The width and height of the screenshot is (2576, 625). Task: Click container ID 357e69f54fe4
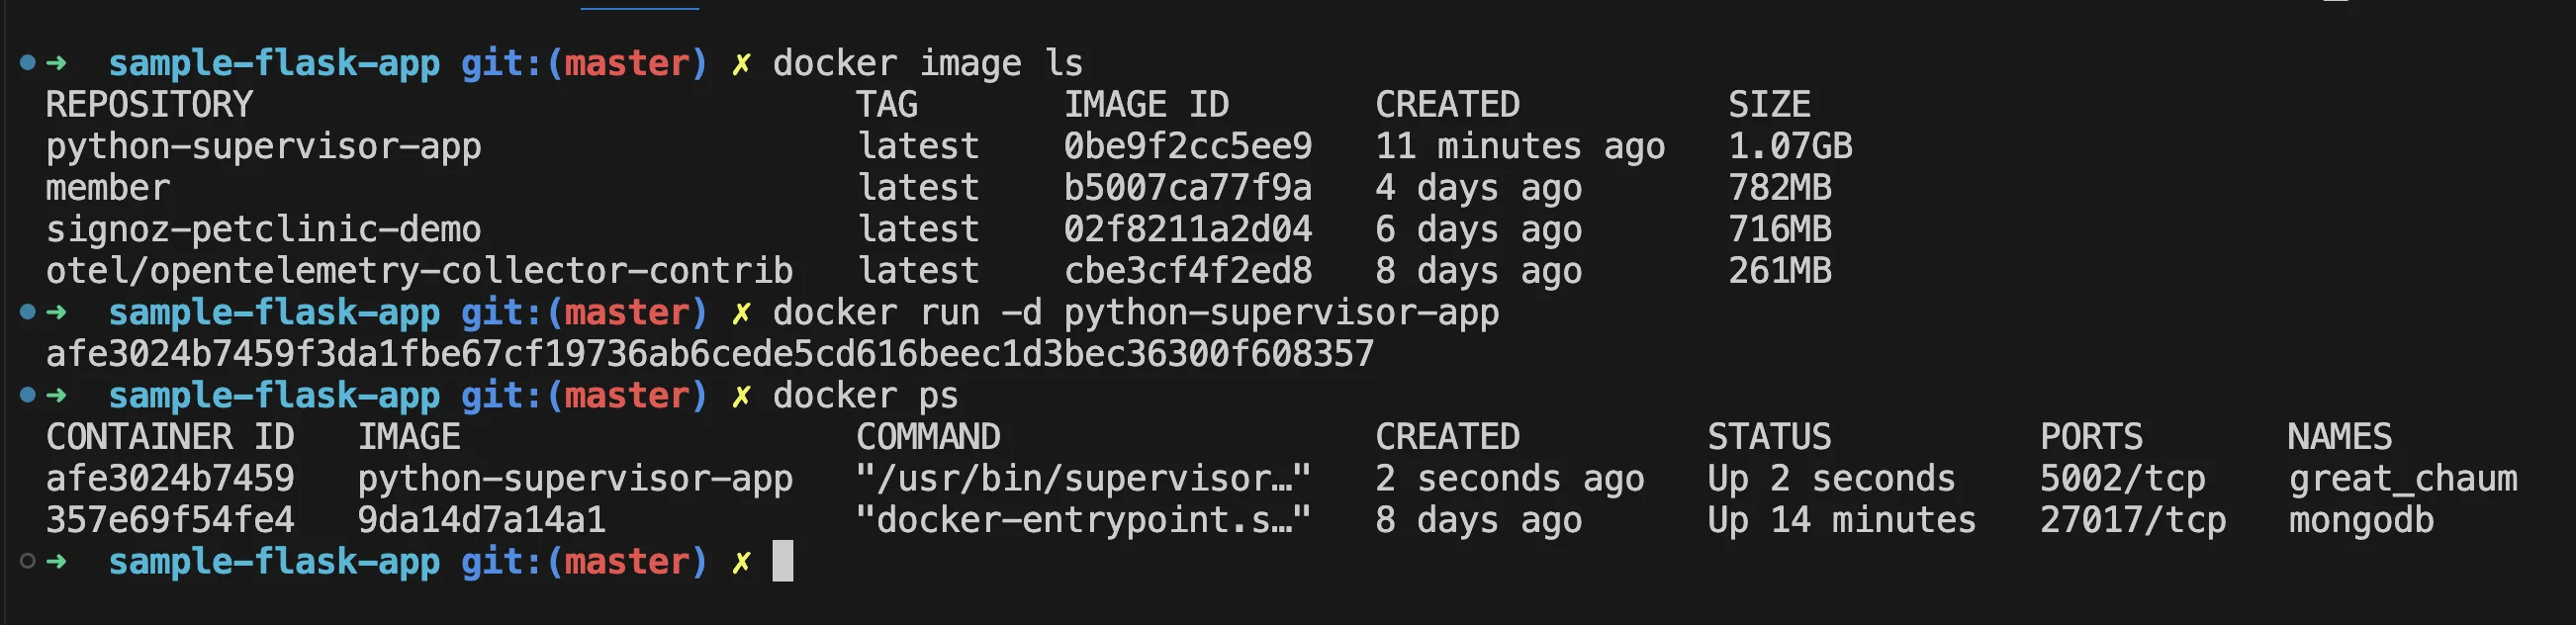(170, 520)
